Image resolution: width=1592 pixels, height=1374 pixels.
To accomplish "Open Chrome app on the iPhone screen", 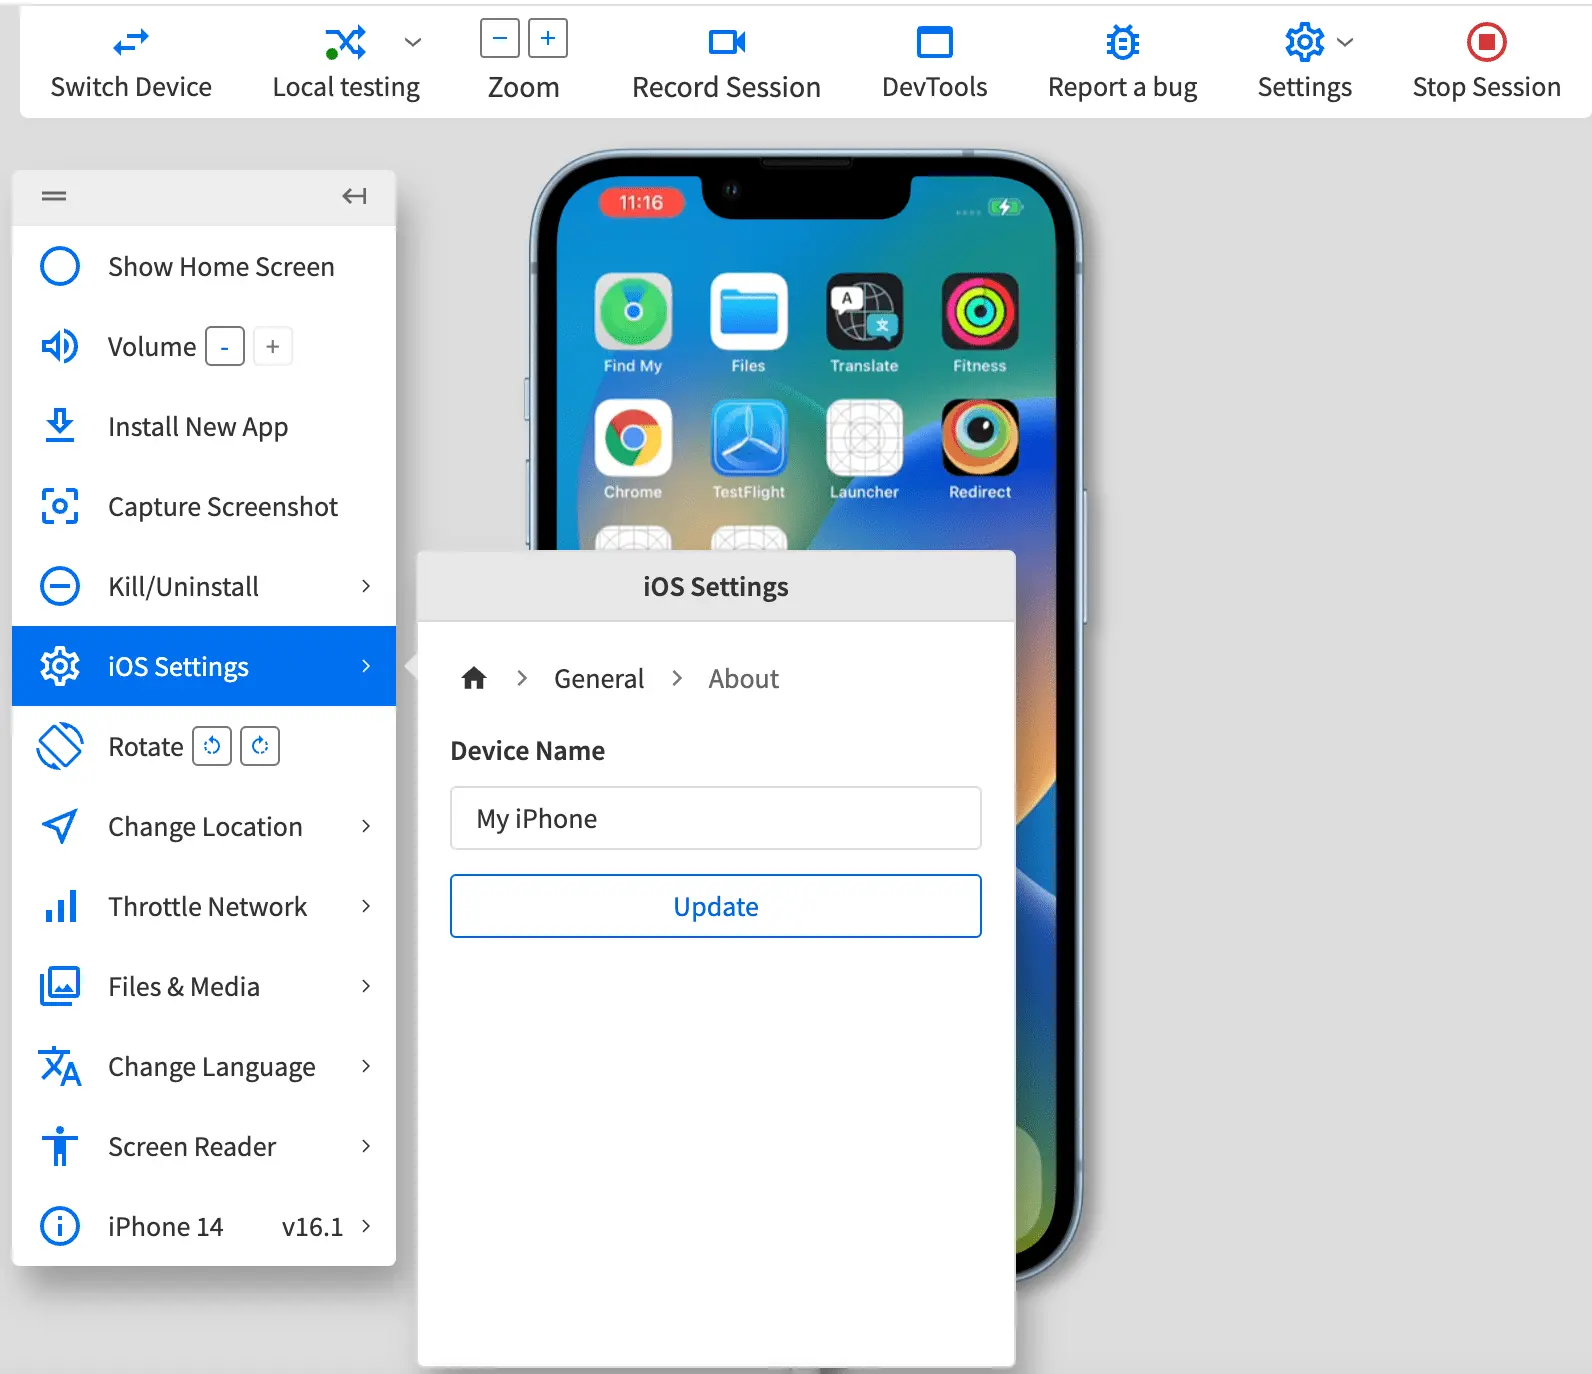I will (633, 438).
